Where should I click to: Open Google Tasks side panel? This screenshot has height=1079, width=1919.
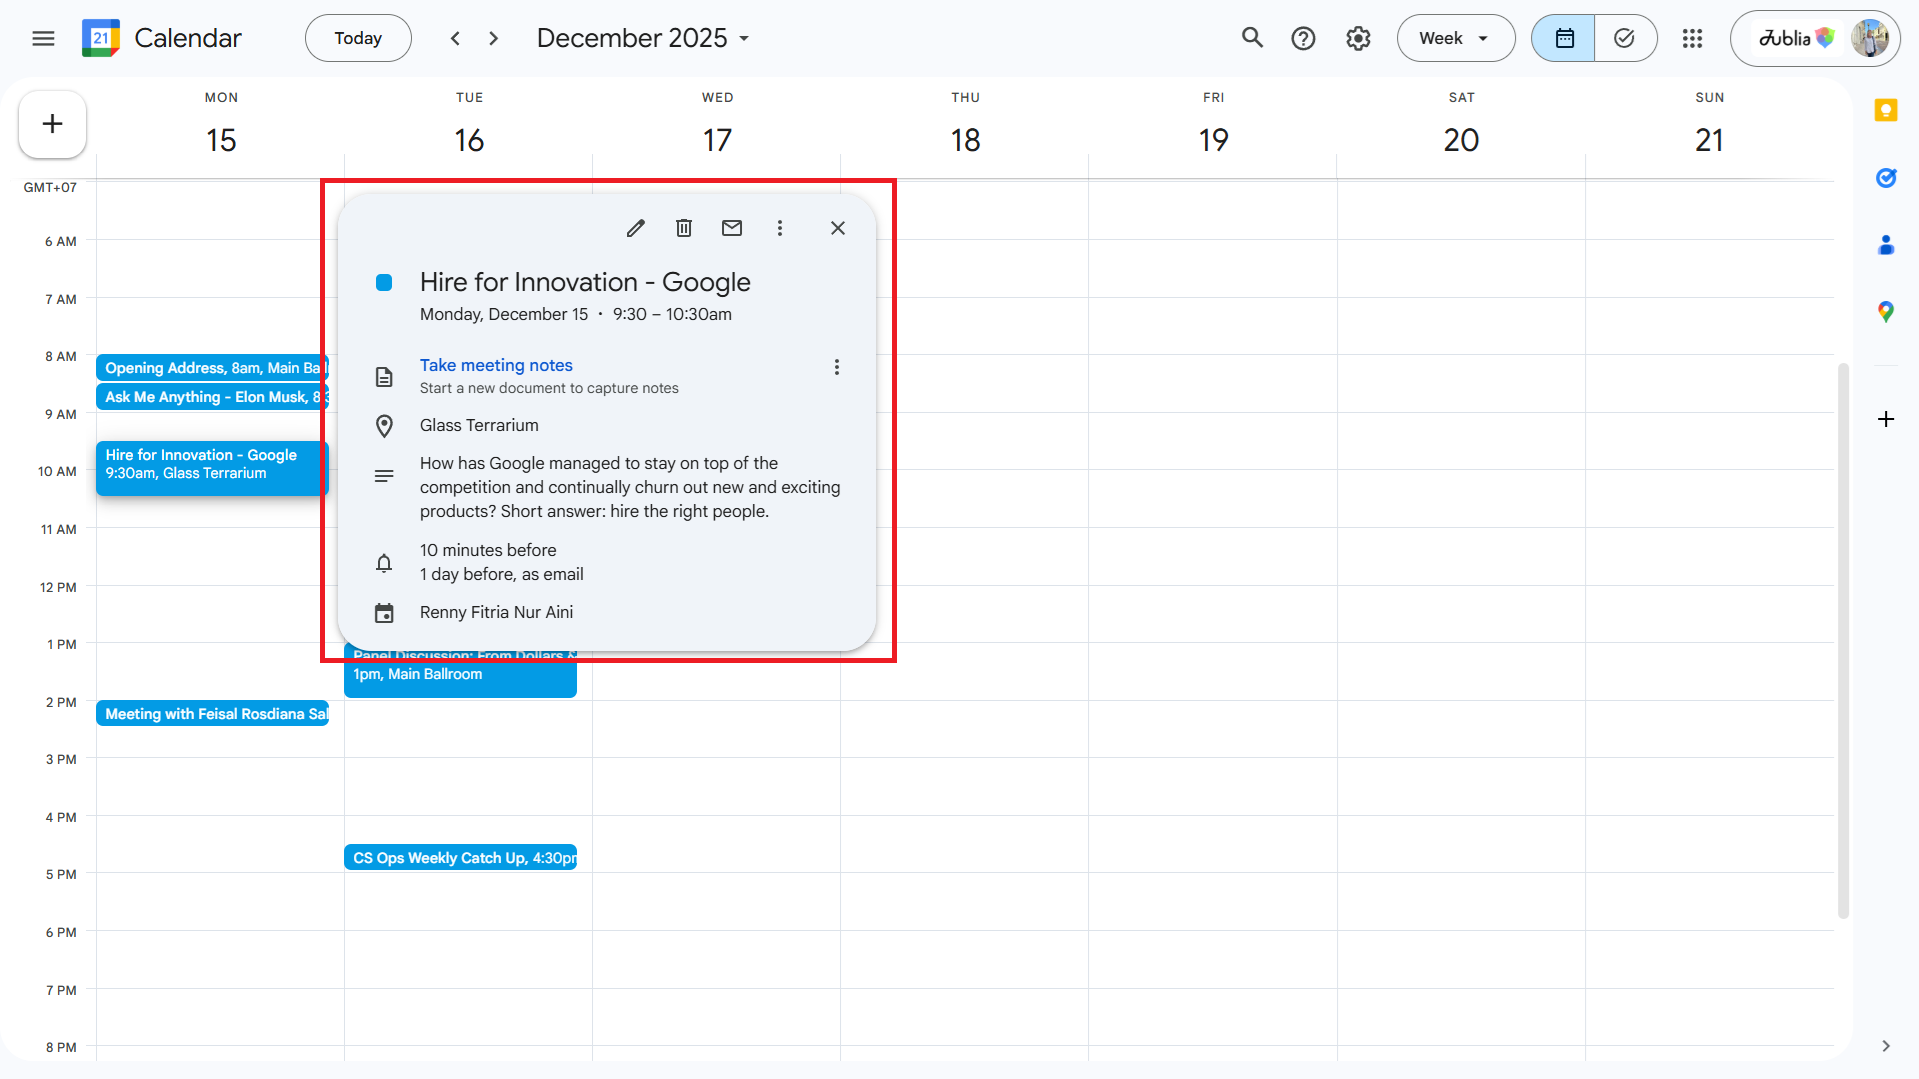pyautogui.click(x=1886, y=178)
